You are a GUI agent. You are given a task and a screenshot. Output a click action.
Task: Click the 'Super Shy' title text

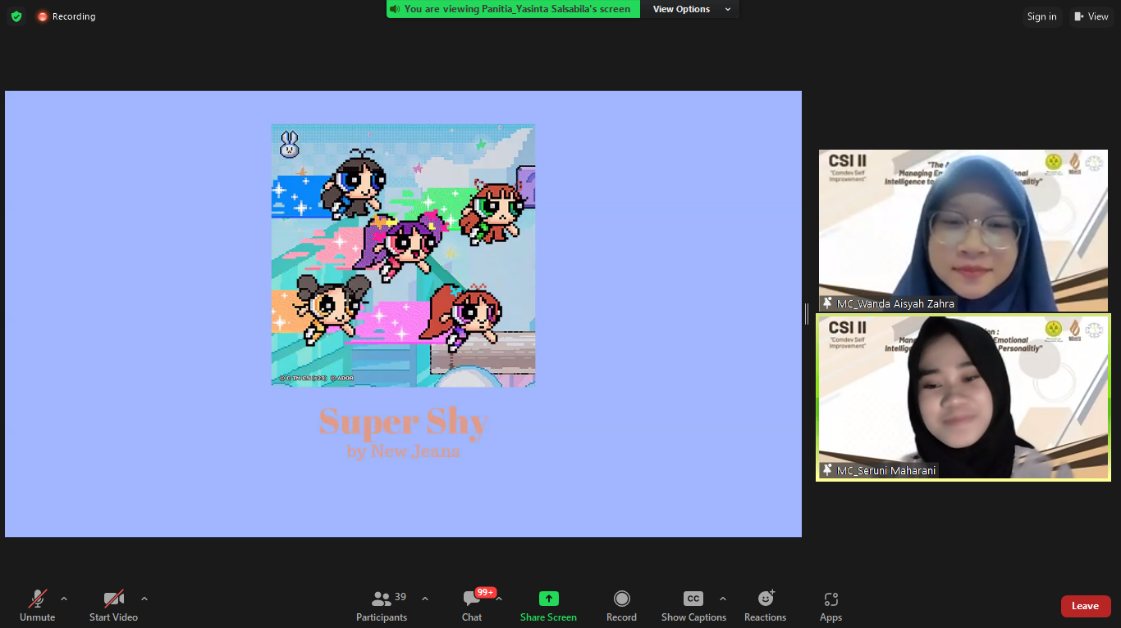[404, 421]
